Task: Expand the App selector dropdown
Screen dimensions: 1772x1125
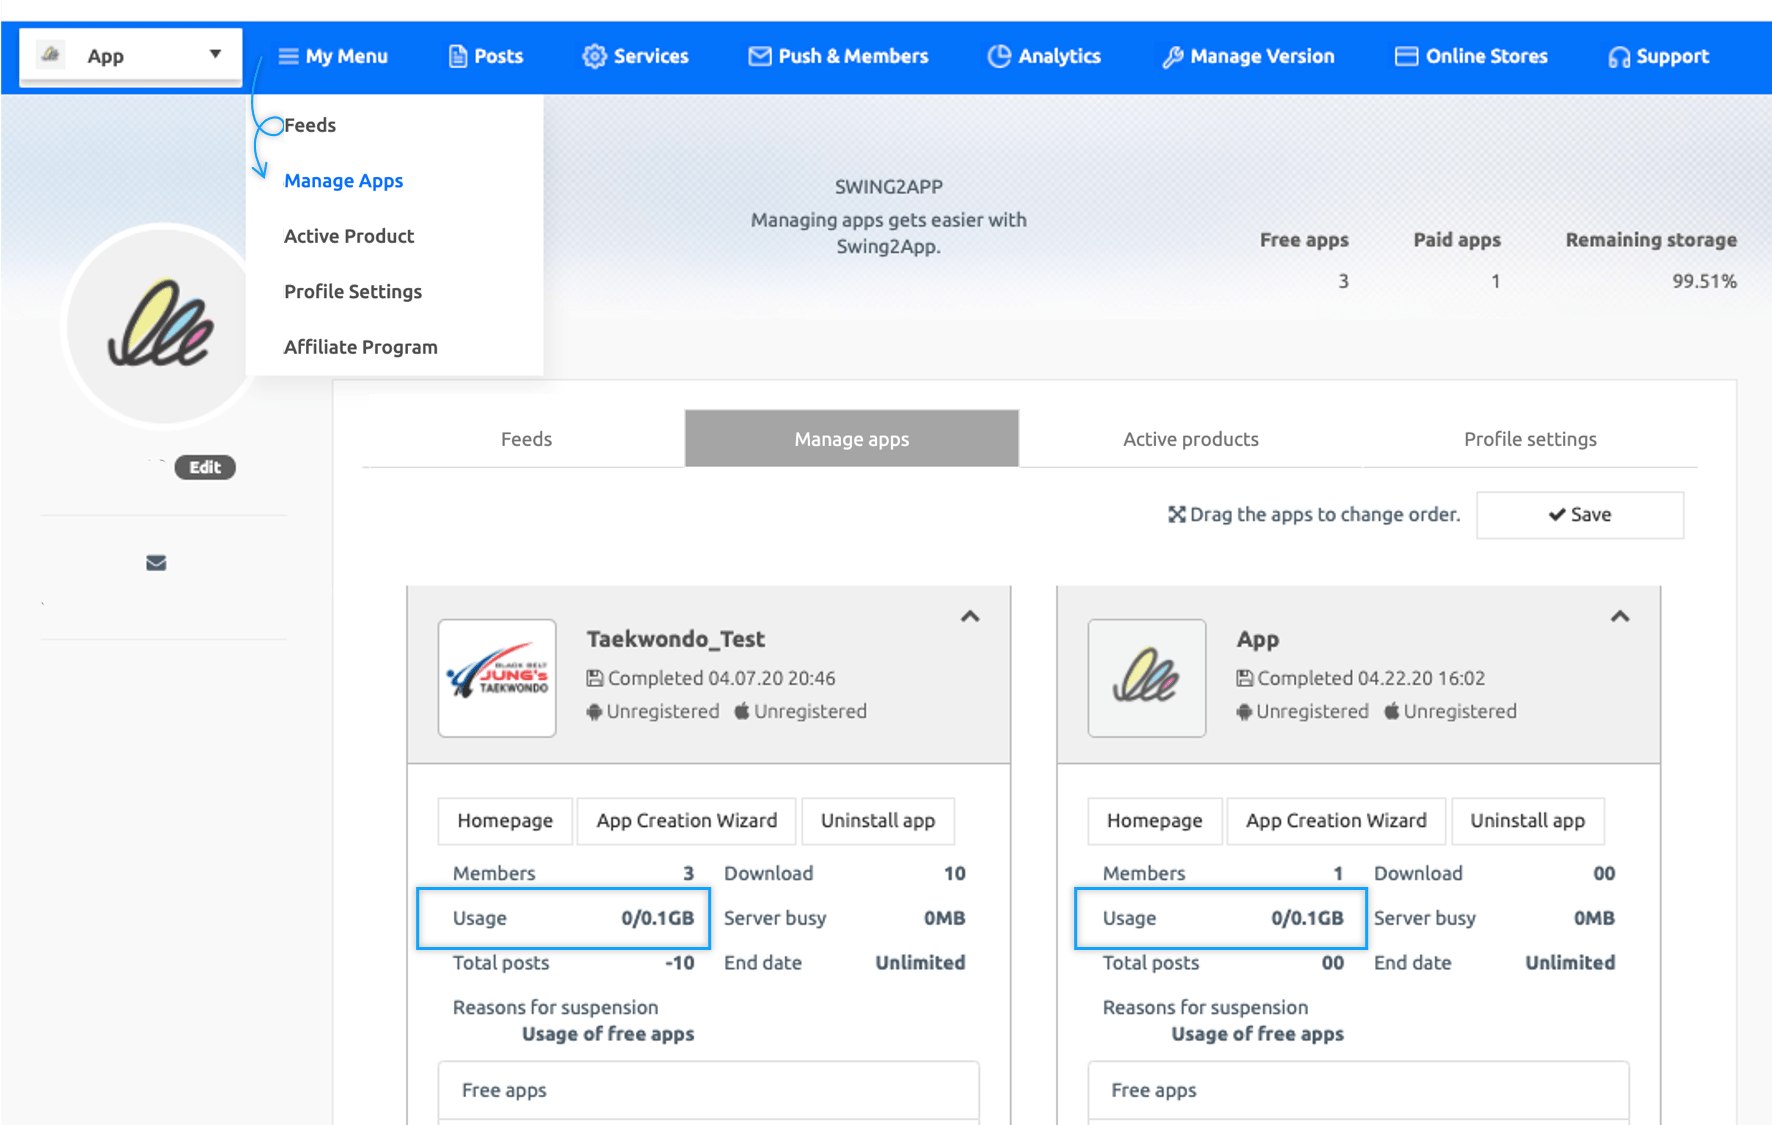Action: (x=131, y=56)
